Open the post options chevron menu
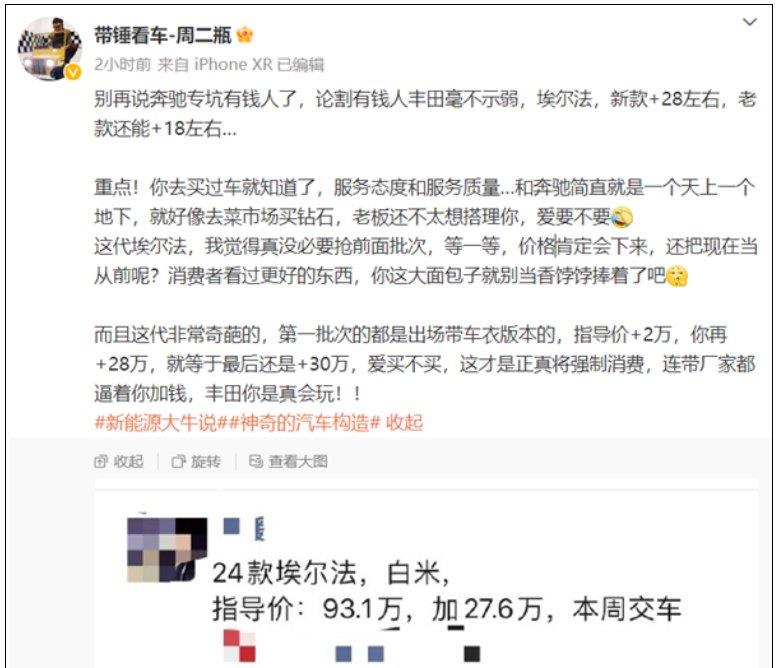This screenshot has height=668, width=782. click(750, 22)
